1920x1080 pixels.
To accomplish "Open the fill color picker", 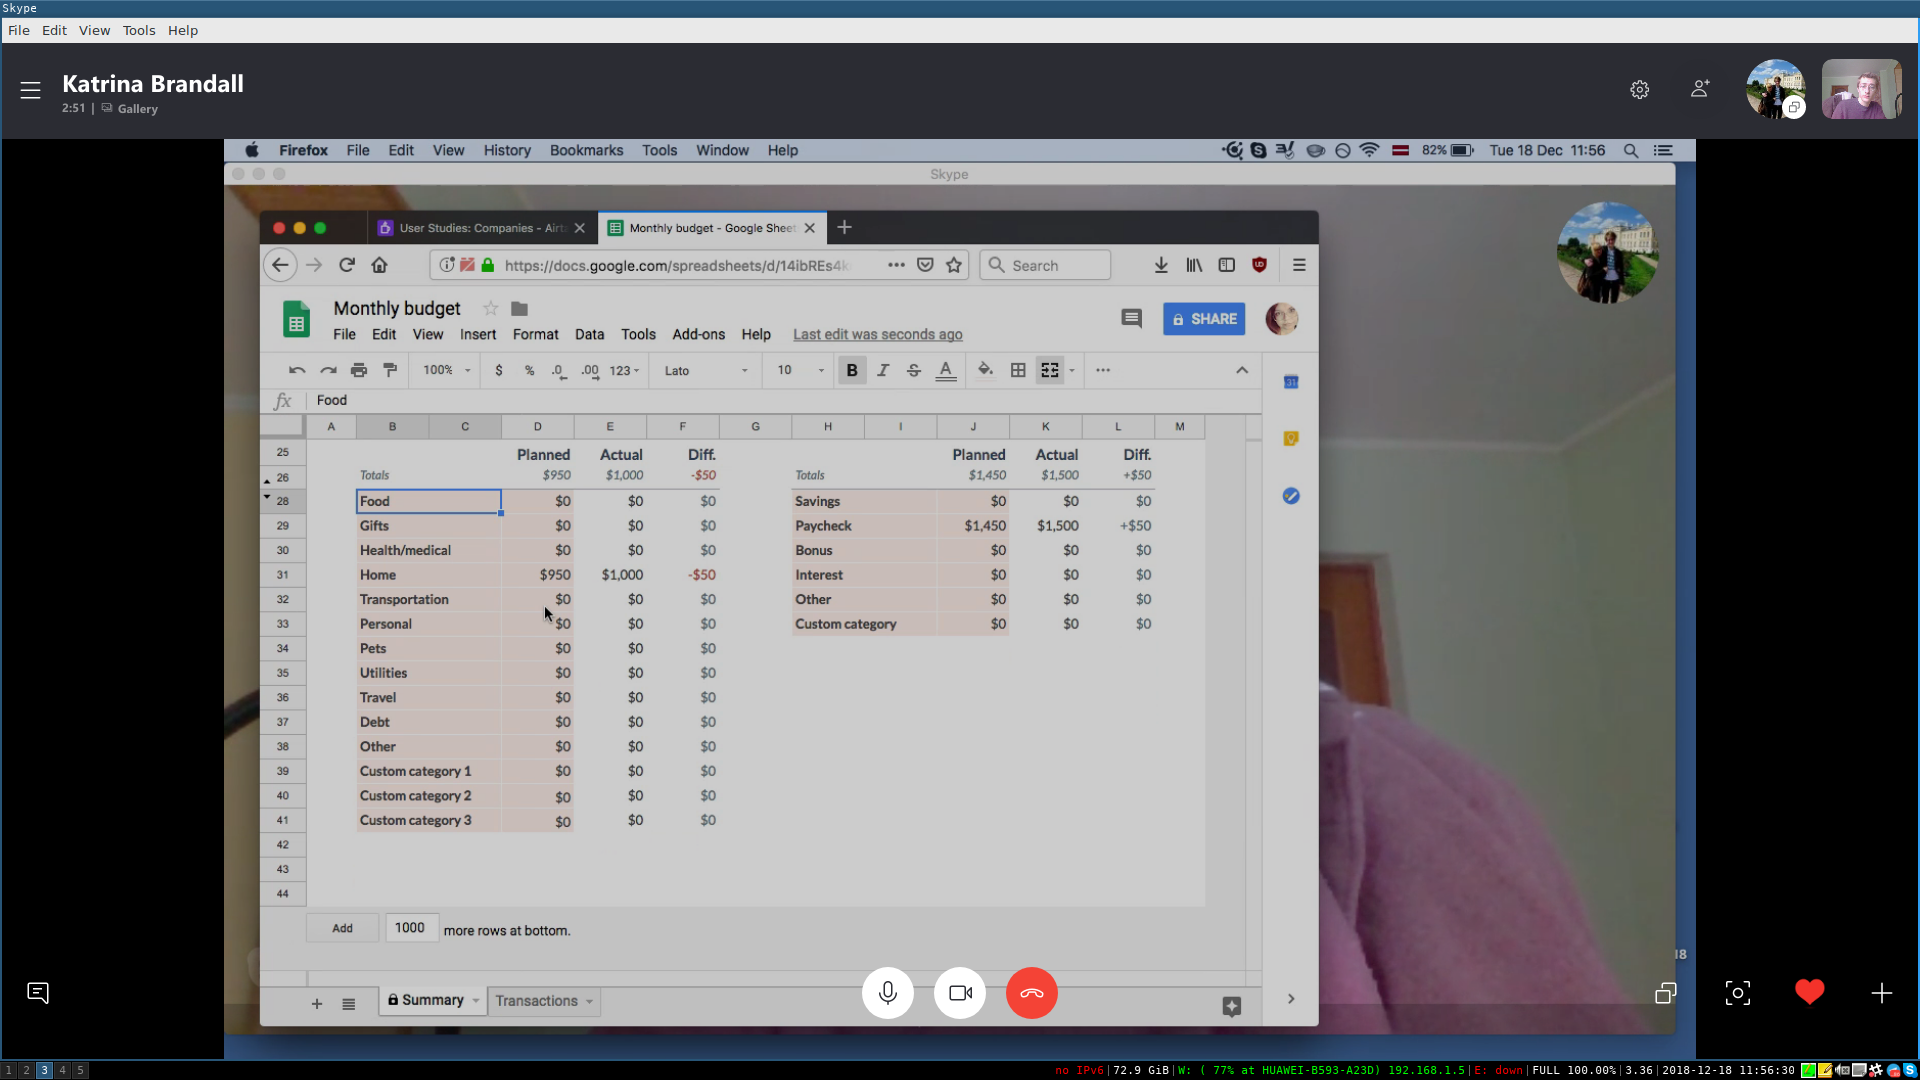I will pos(985,370).
